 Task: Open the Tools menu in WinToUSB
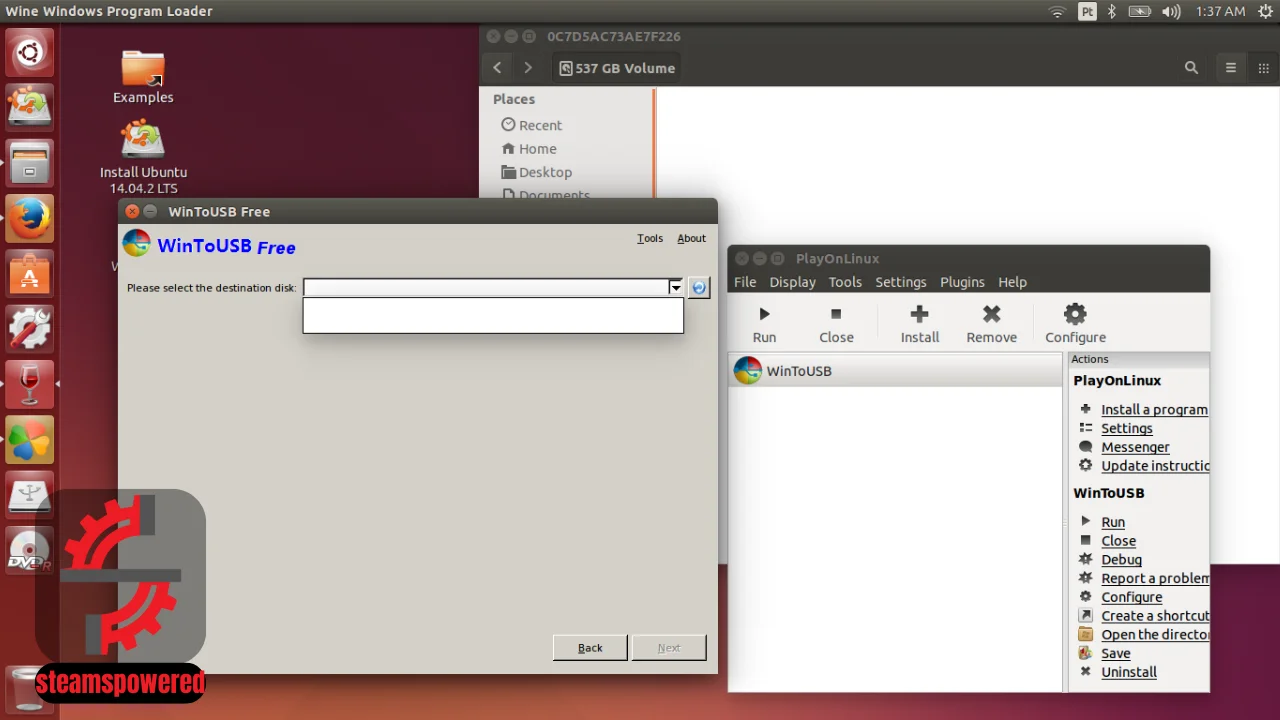pyautogui.click(x=650, y=238)
